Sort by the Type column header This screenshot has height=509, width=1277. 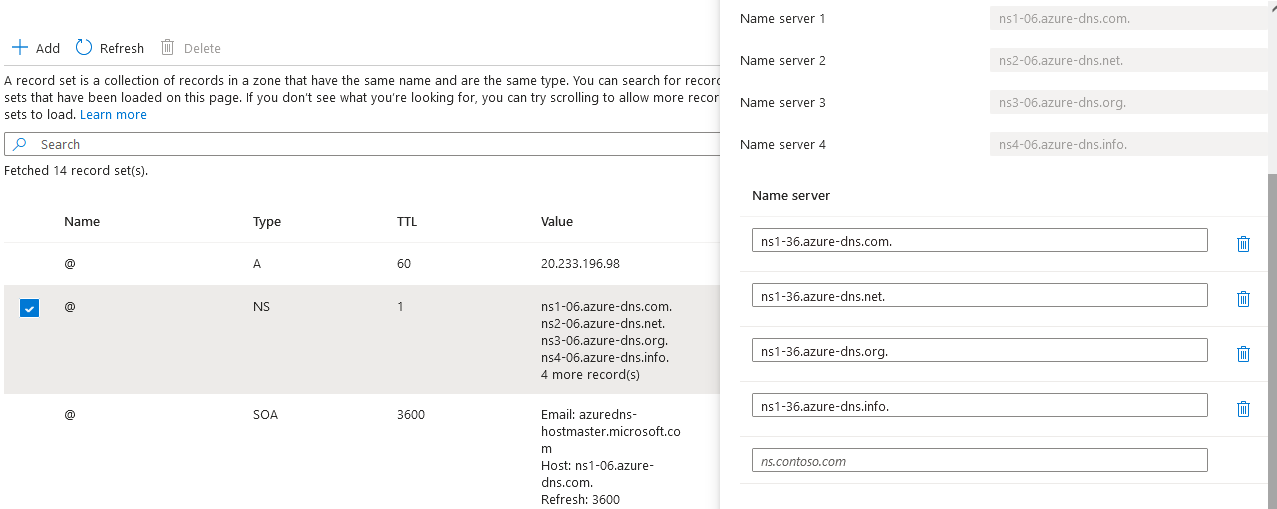(267, 222)
